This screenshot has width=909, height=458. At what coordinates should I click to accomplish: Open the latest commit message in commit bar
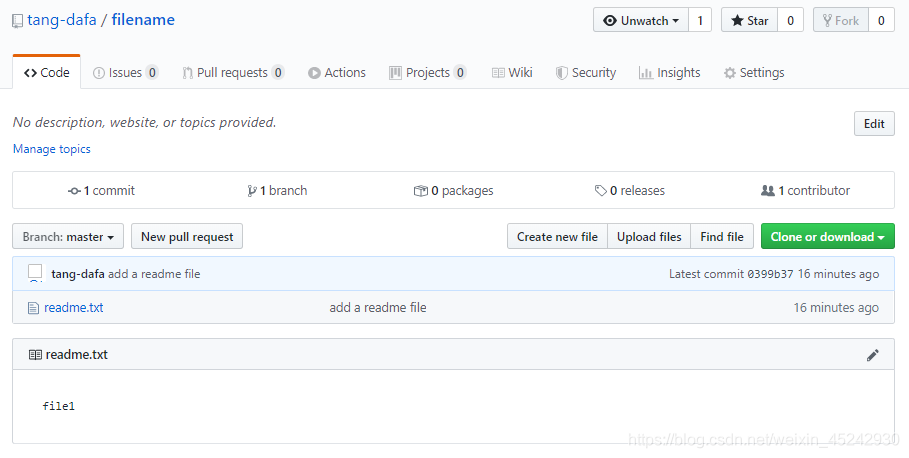[x=154, y=274]
